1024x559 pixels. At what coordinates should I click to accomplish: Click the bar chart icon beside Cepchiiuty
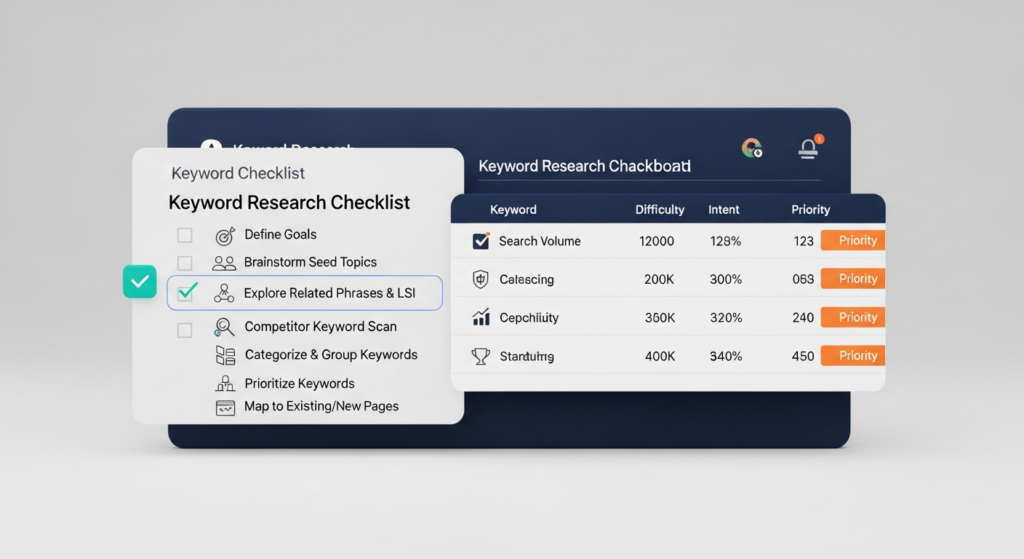coord(481,317)
